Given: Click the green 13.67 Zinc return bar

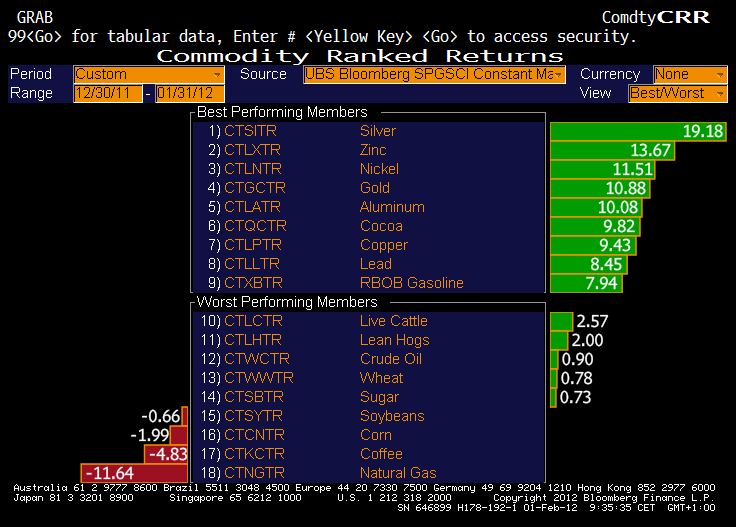Looking at the screenshot, I should click(612, 151).
